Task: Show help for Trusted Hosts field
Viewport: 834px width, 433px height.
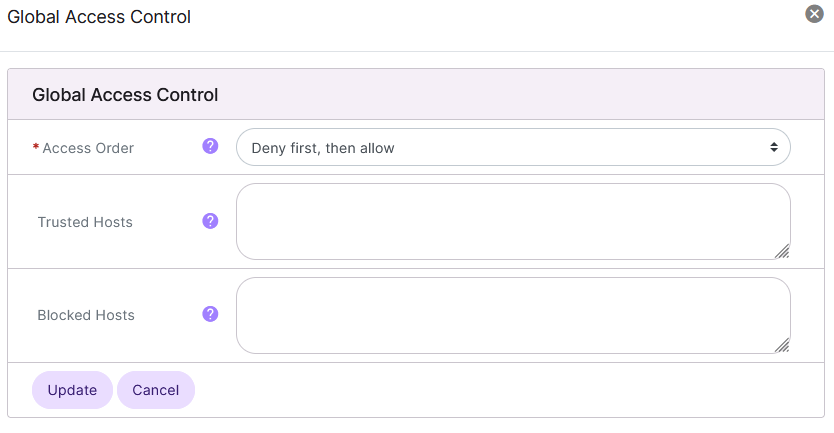Action: (210, 221)
